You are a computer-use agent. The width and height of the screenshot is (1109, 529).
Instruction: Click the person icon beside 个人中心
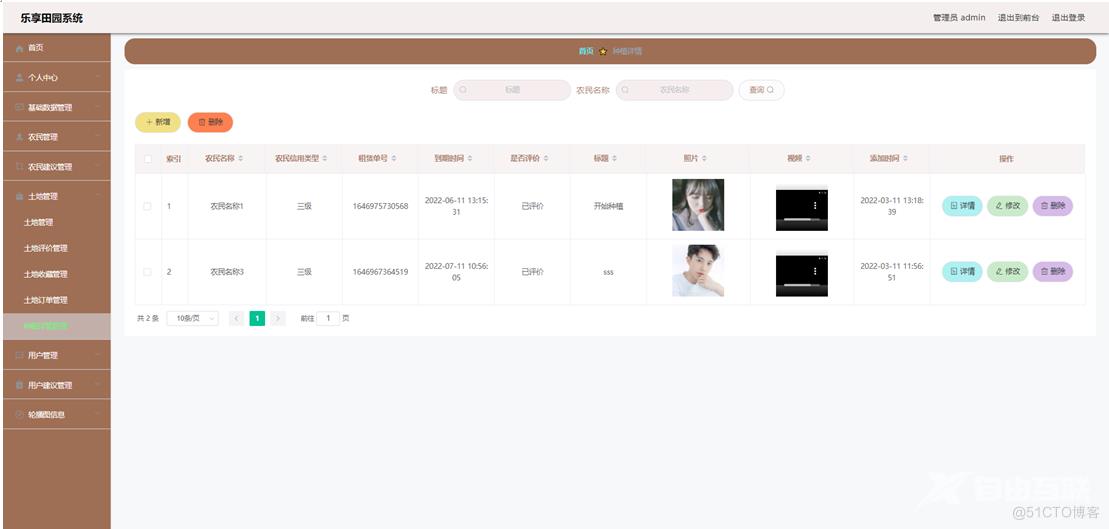click(x=19, y=78)
